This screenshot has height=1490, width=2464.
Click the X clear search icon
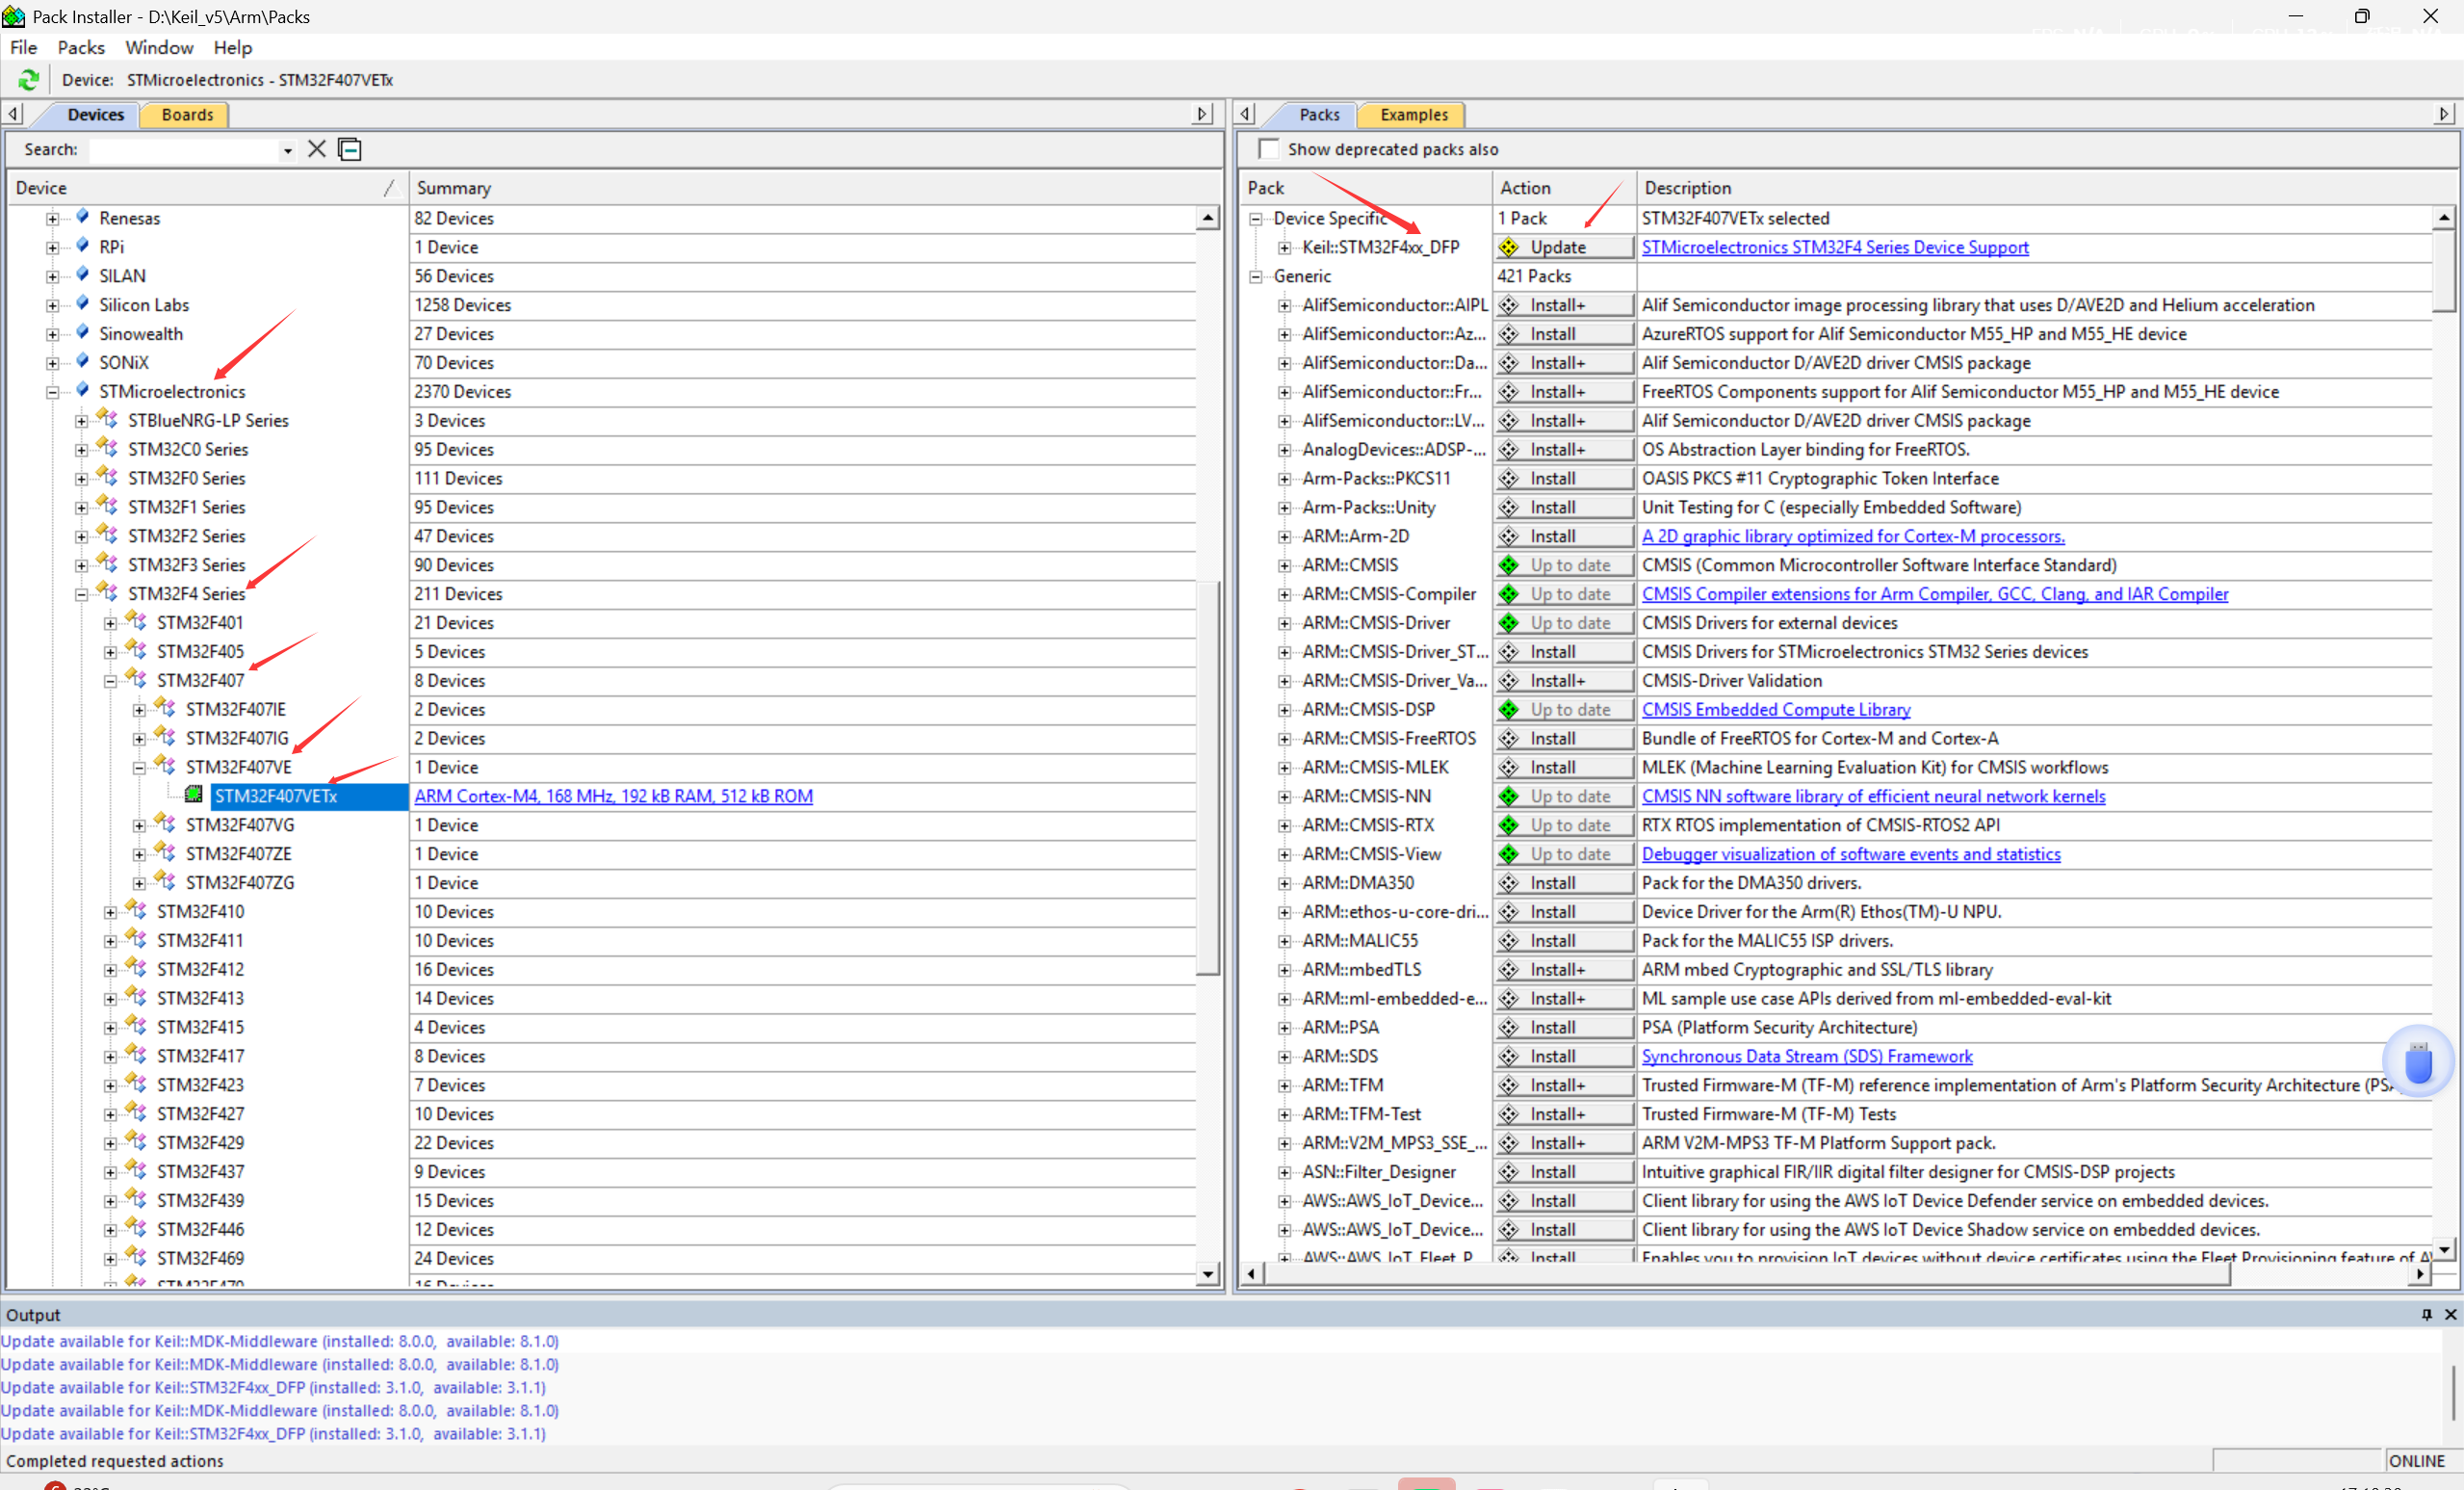[317, 149]
